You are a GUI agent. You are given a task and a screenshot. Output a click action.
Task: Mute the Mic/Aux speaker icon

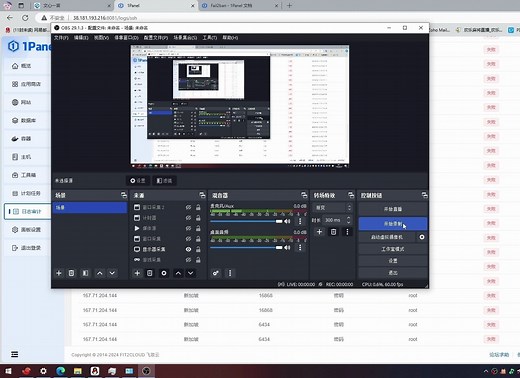287,221
